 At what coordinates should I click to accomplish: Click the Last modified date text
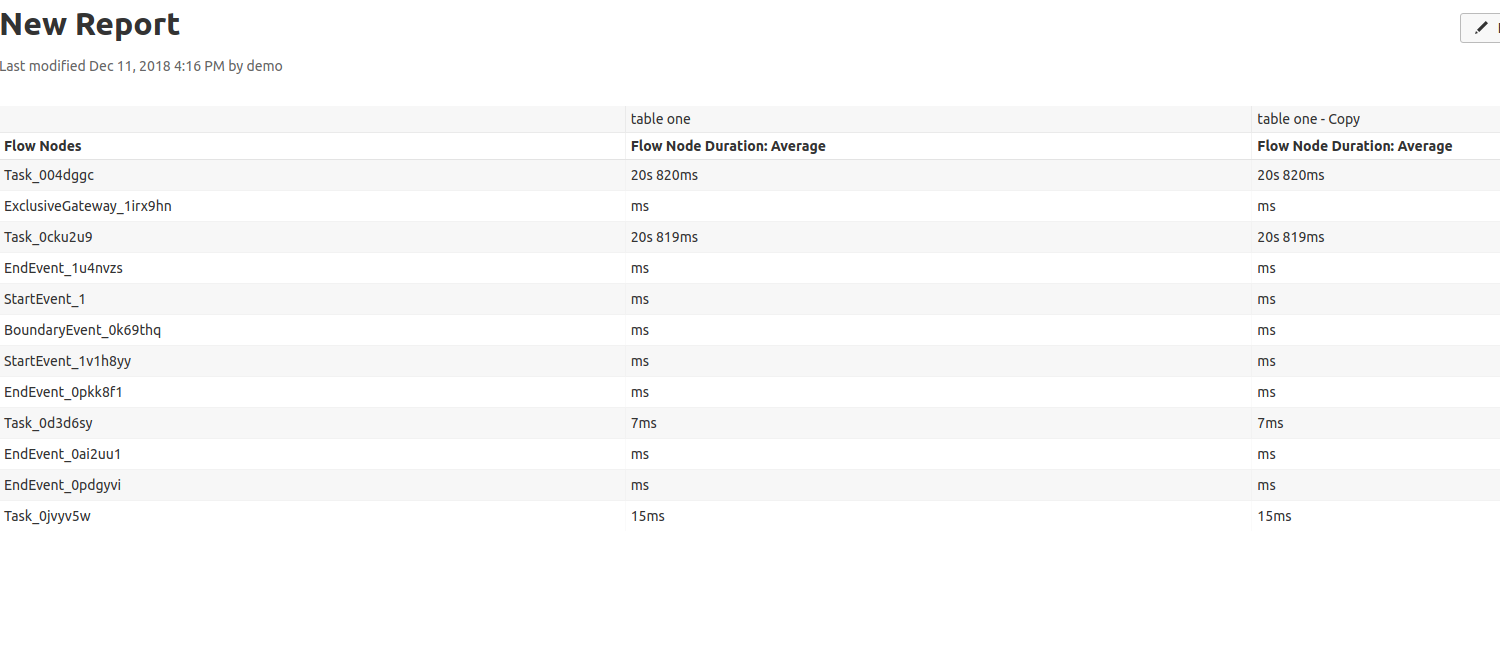pyautogui.click(x=141, y=66)
